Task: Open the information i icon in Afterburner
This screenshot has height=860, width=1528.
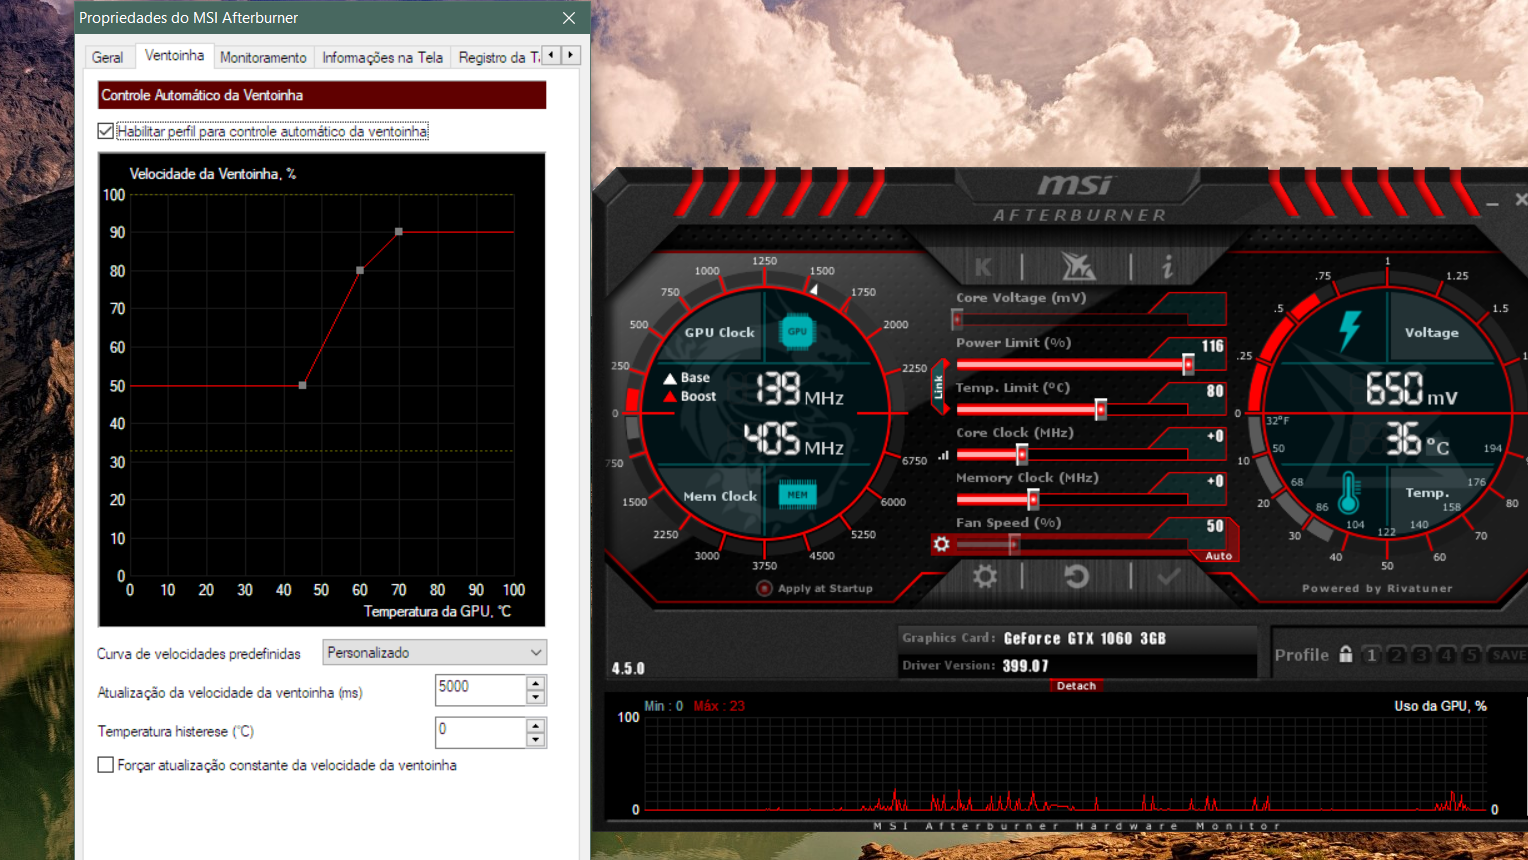Action: (1166, 266)
